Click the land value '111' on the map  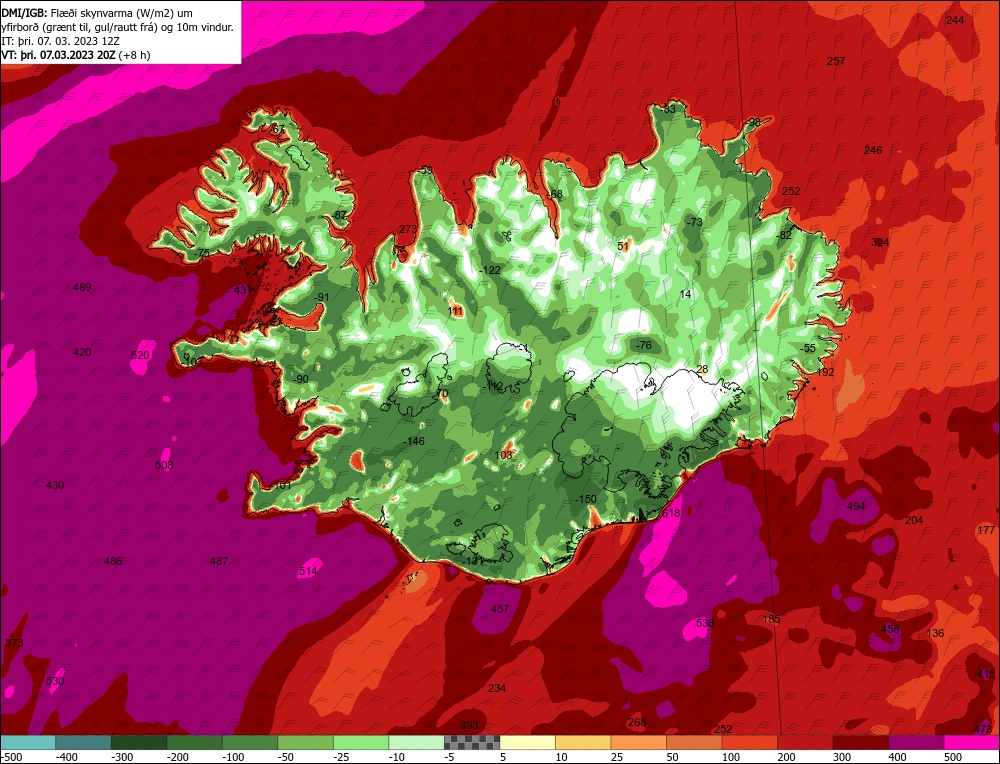[455, 311]
